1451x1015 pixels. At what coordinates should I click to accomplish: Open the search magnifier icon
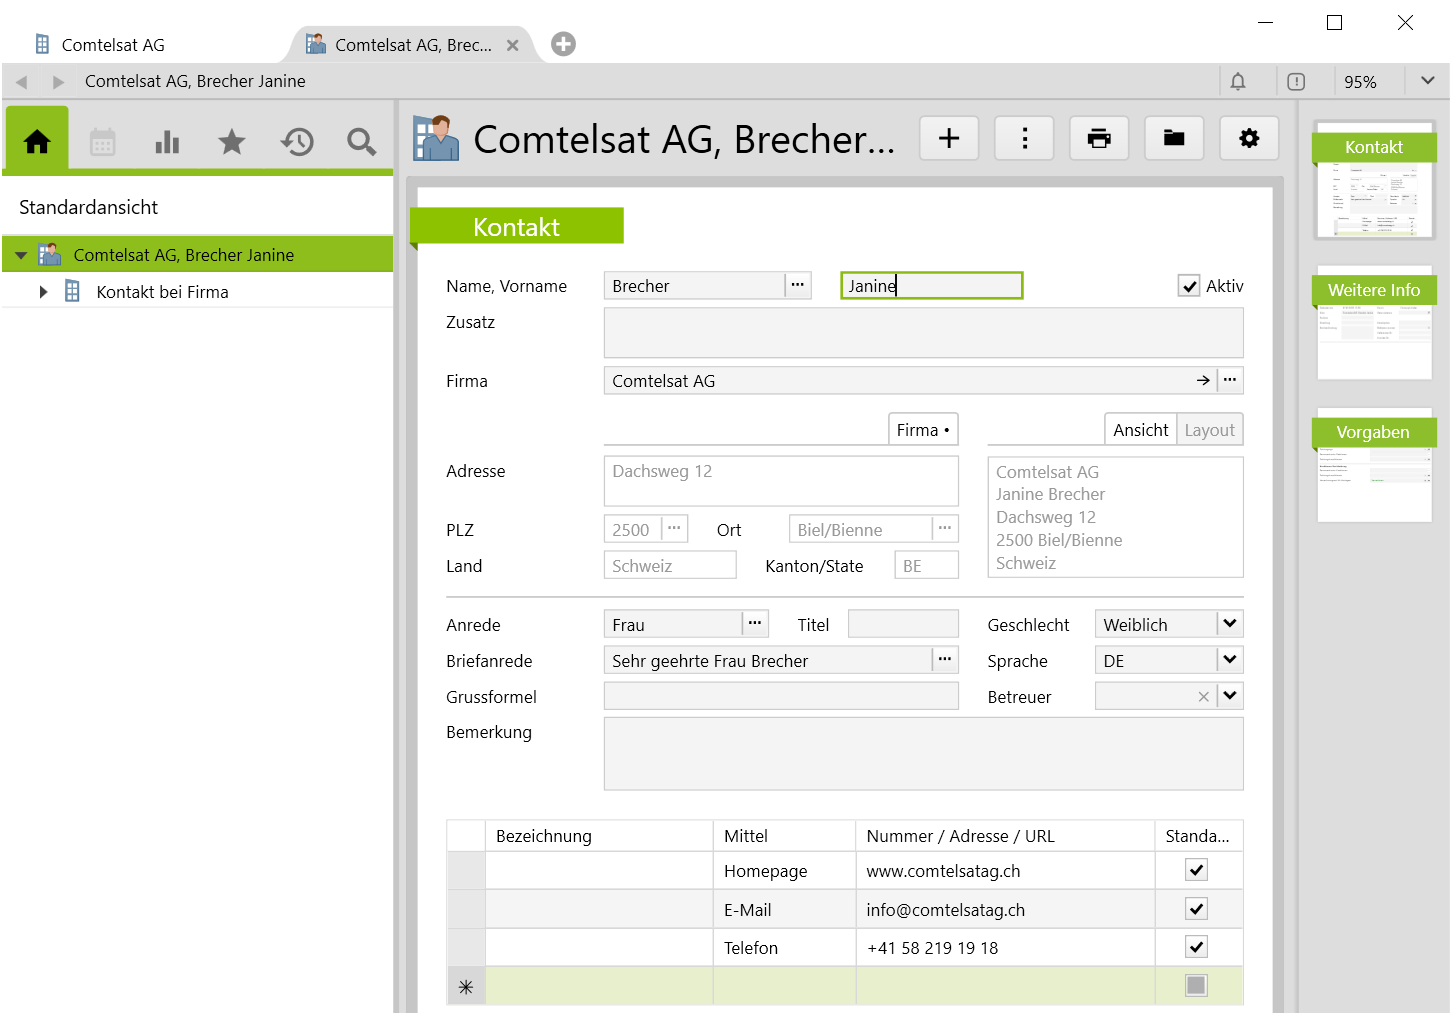tap(361, 142)
